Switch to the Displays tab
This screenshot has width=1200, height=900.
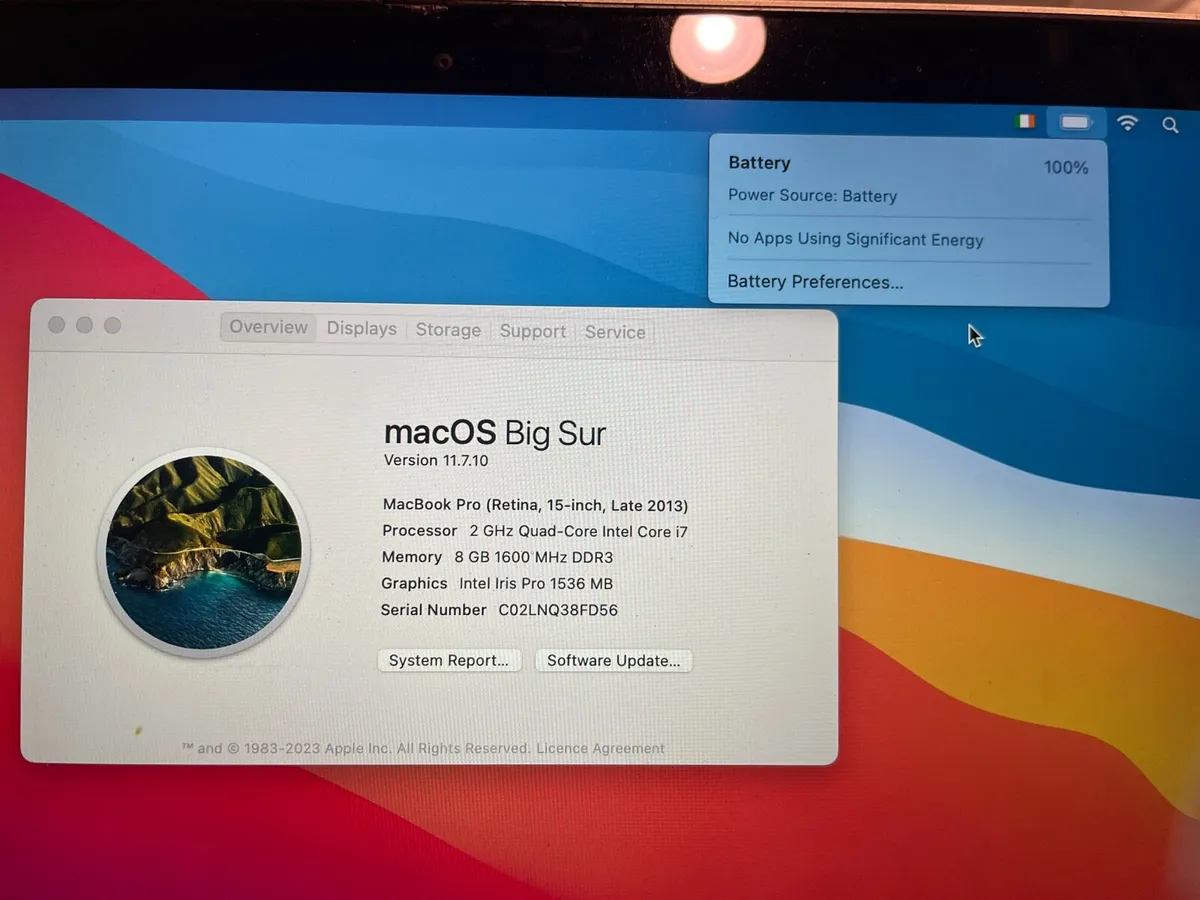361,329
